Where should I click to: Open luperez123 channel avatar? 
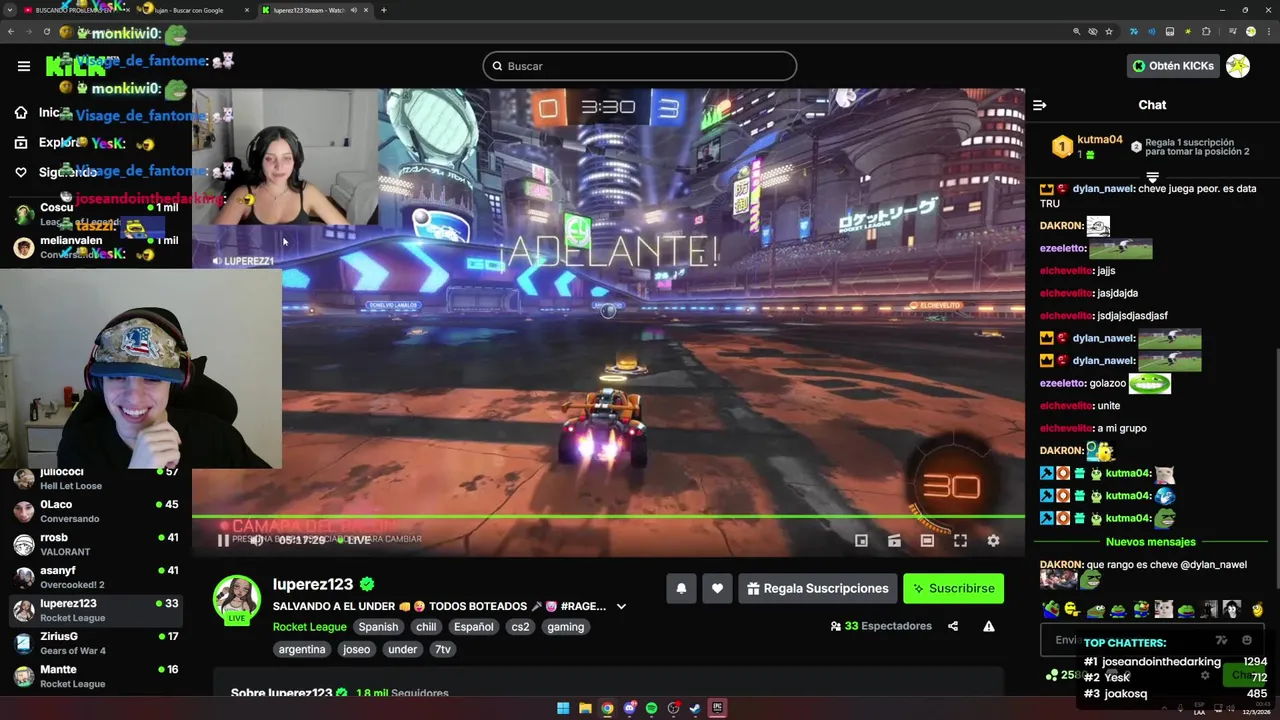click(237, 599)
